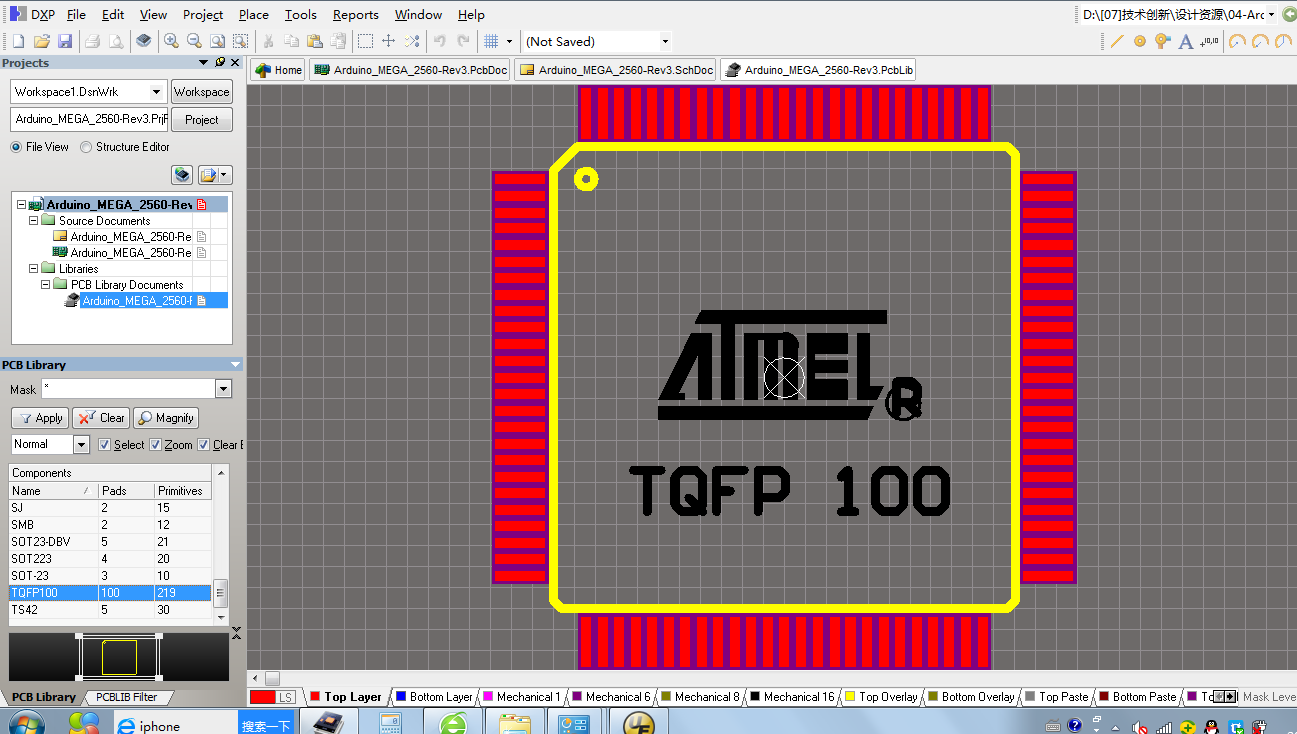Select the Bottom Layer tab
Viewport: 1297px width, 734px height.
point(434,697)
